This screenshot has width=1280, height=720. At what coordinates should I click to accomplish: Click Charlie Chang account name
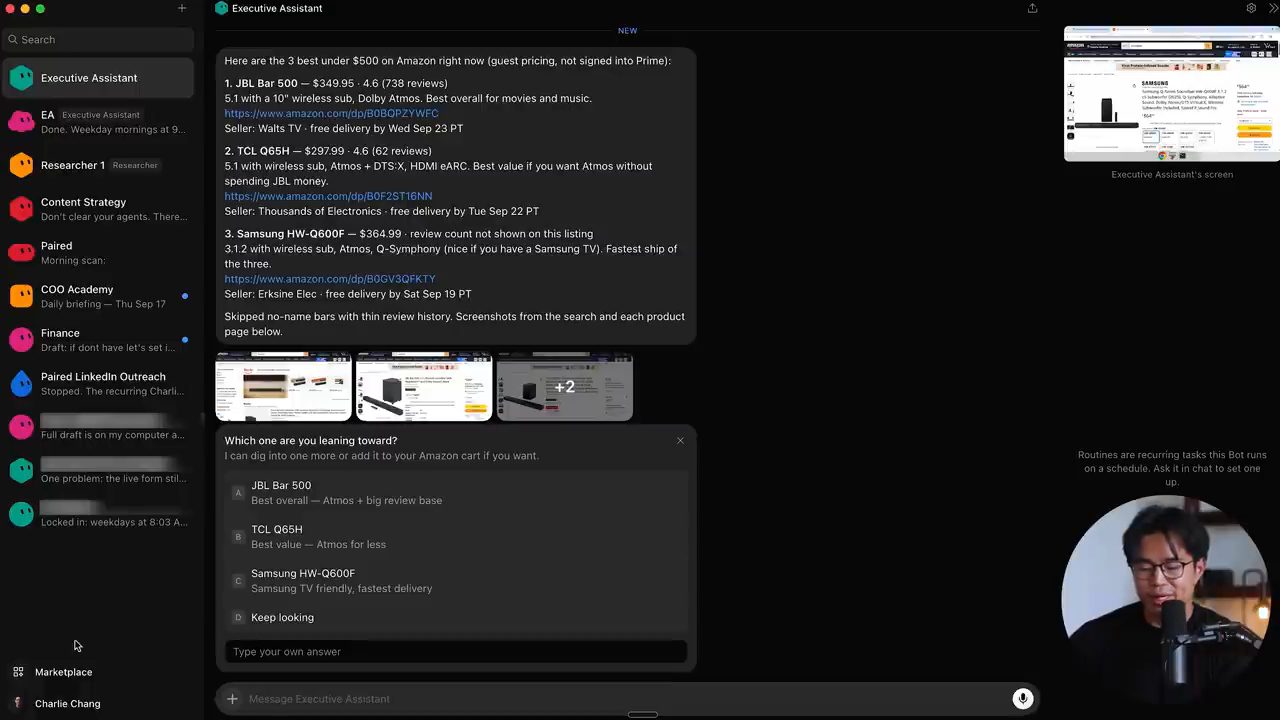coord(67,704)
